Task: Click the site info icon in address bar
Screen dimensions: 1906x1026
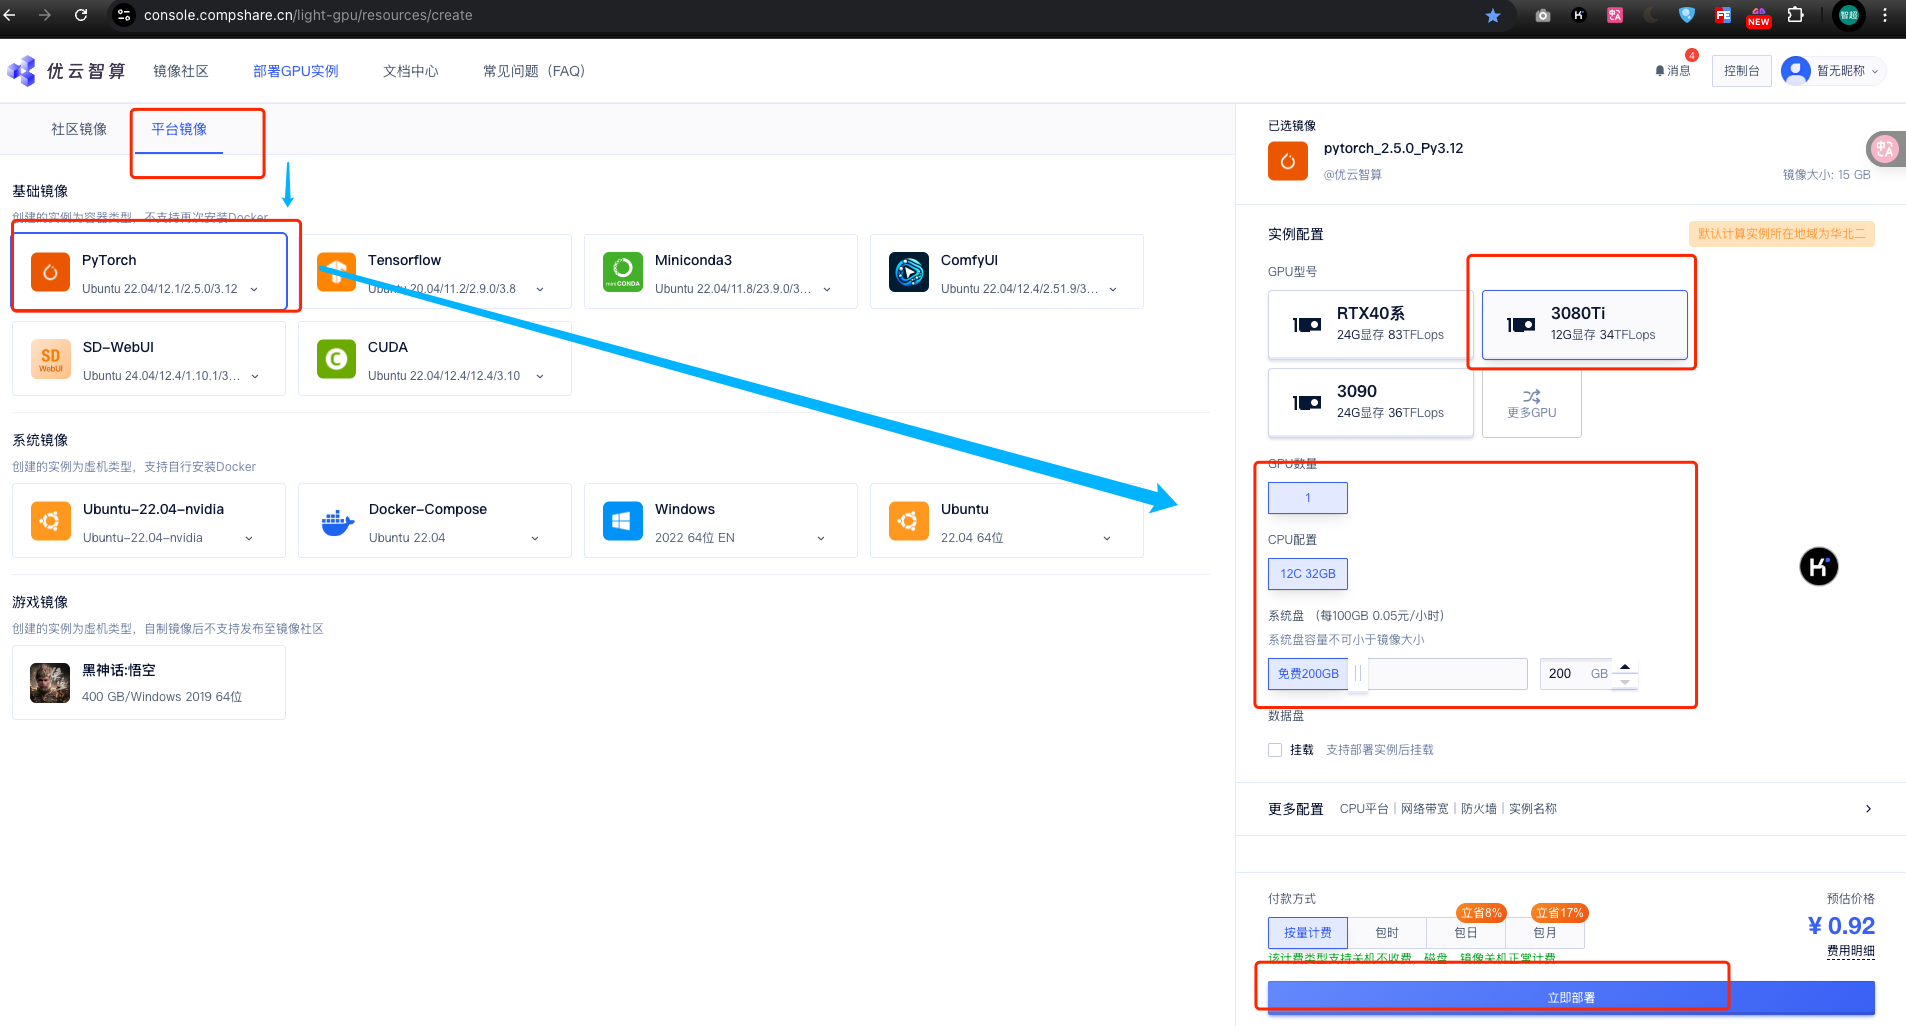Action: click(x=124, y=15)
